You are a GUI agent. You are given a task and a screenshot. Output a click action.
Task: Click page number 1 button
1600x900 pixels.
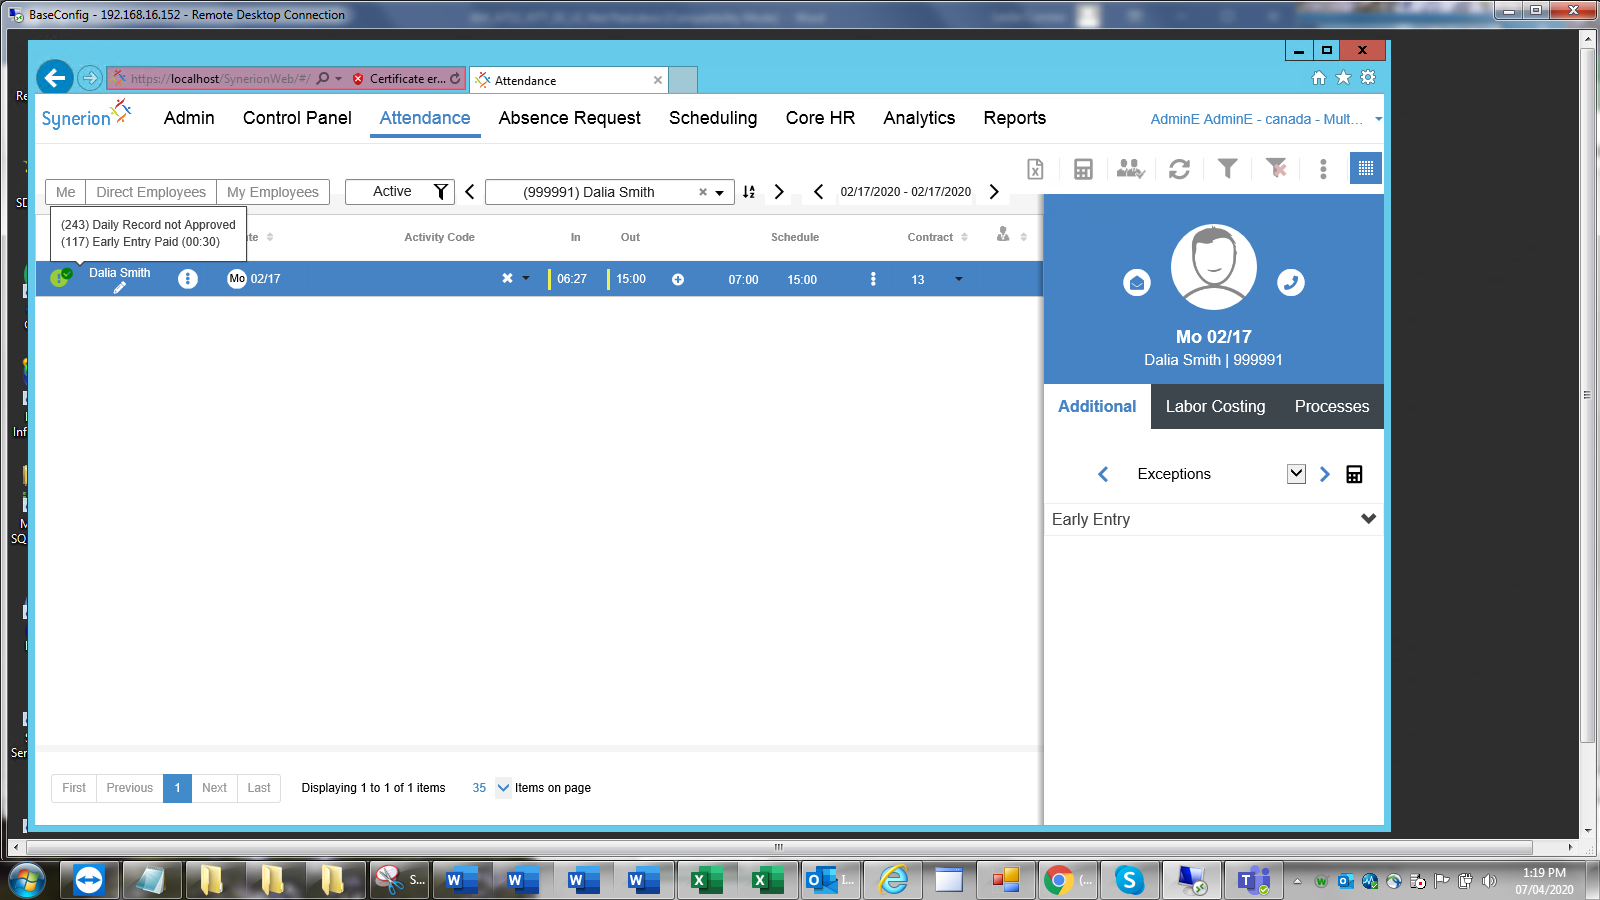pos(177,788)
